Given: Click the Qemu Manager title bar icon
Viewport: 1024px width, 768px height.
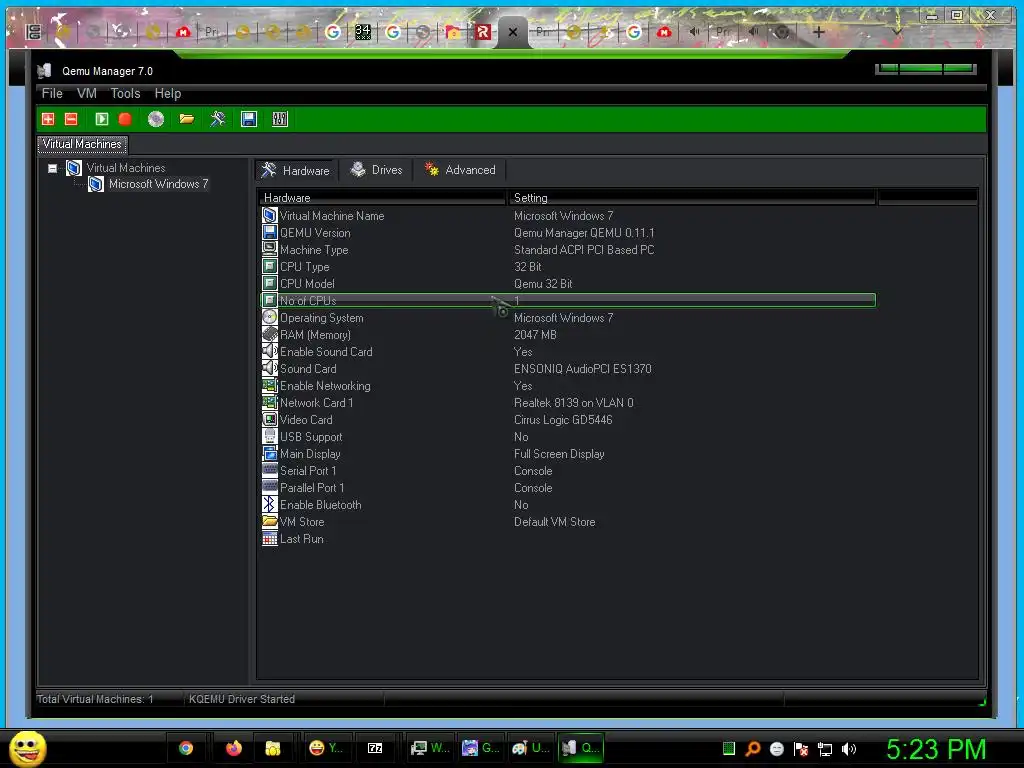Looking at the screenshot, I should (x=44, y=71).
